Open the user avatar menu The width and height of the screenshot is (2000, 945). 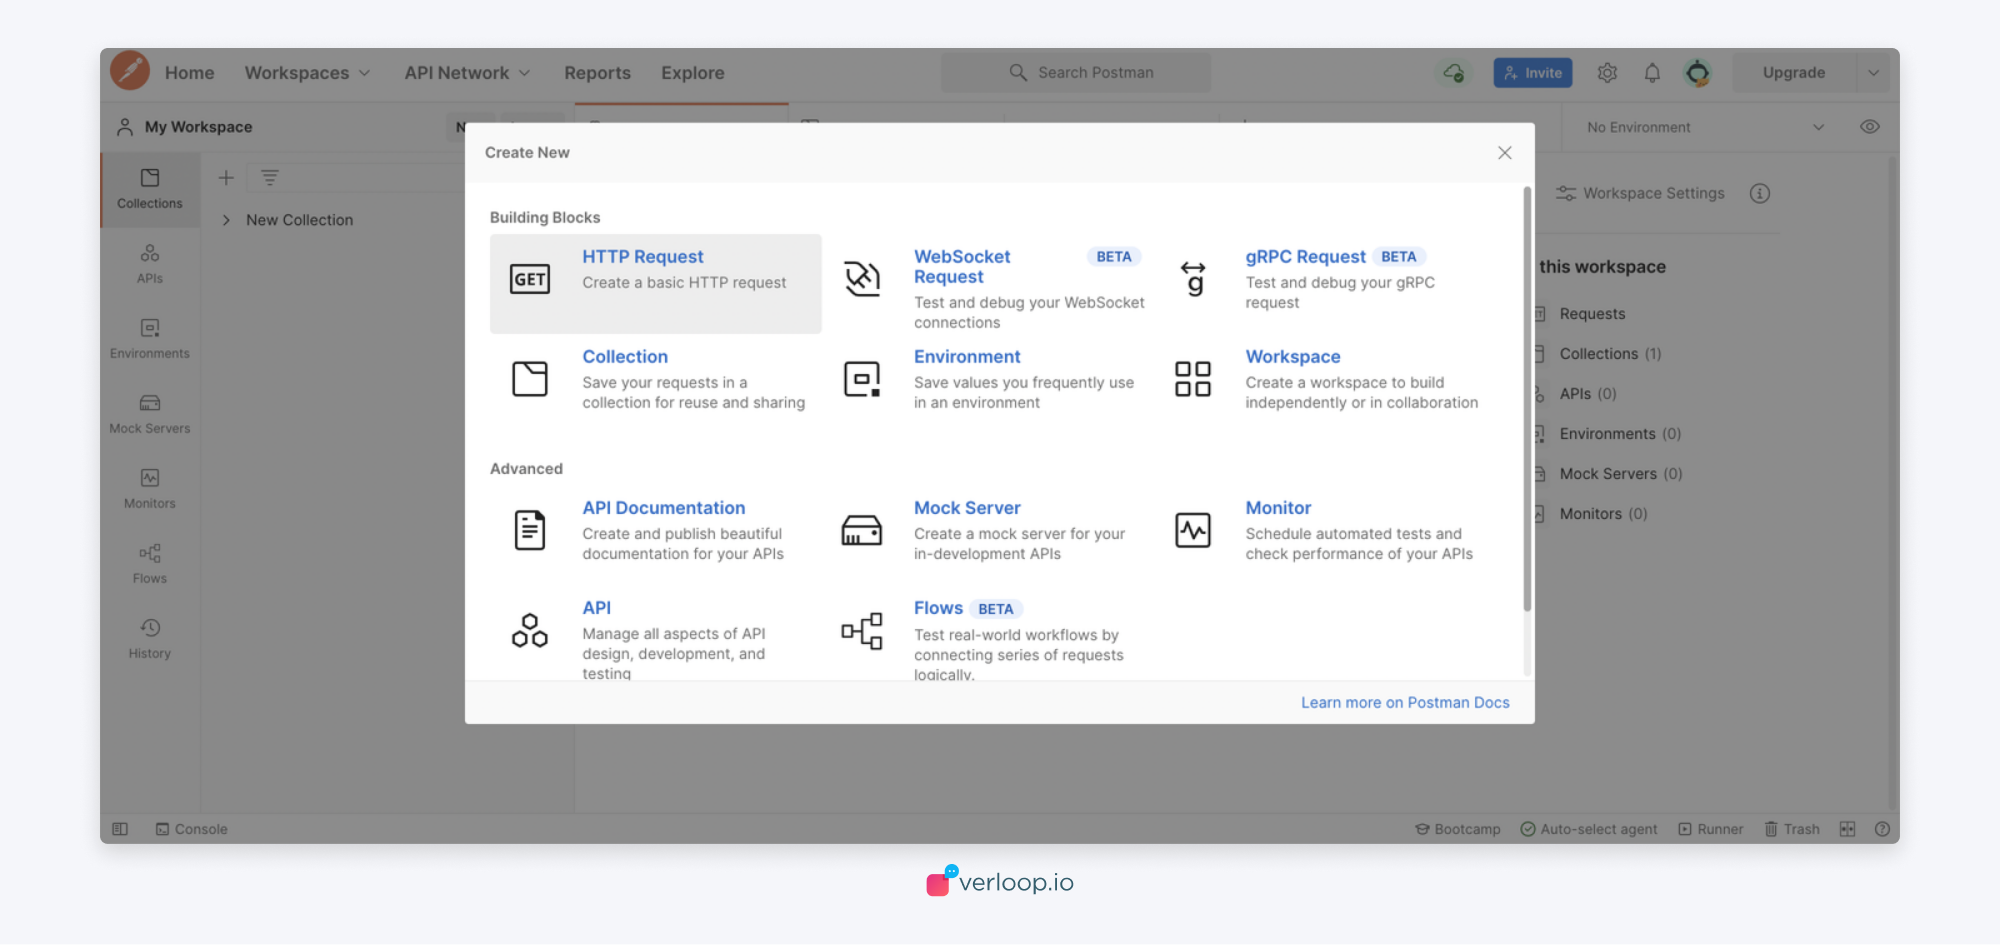pos(1697,73)
